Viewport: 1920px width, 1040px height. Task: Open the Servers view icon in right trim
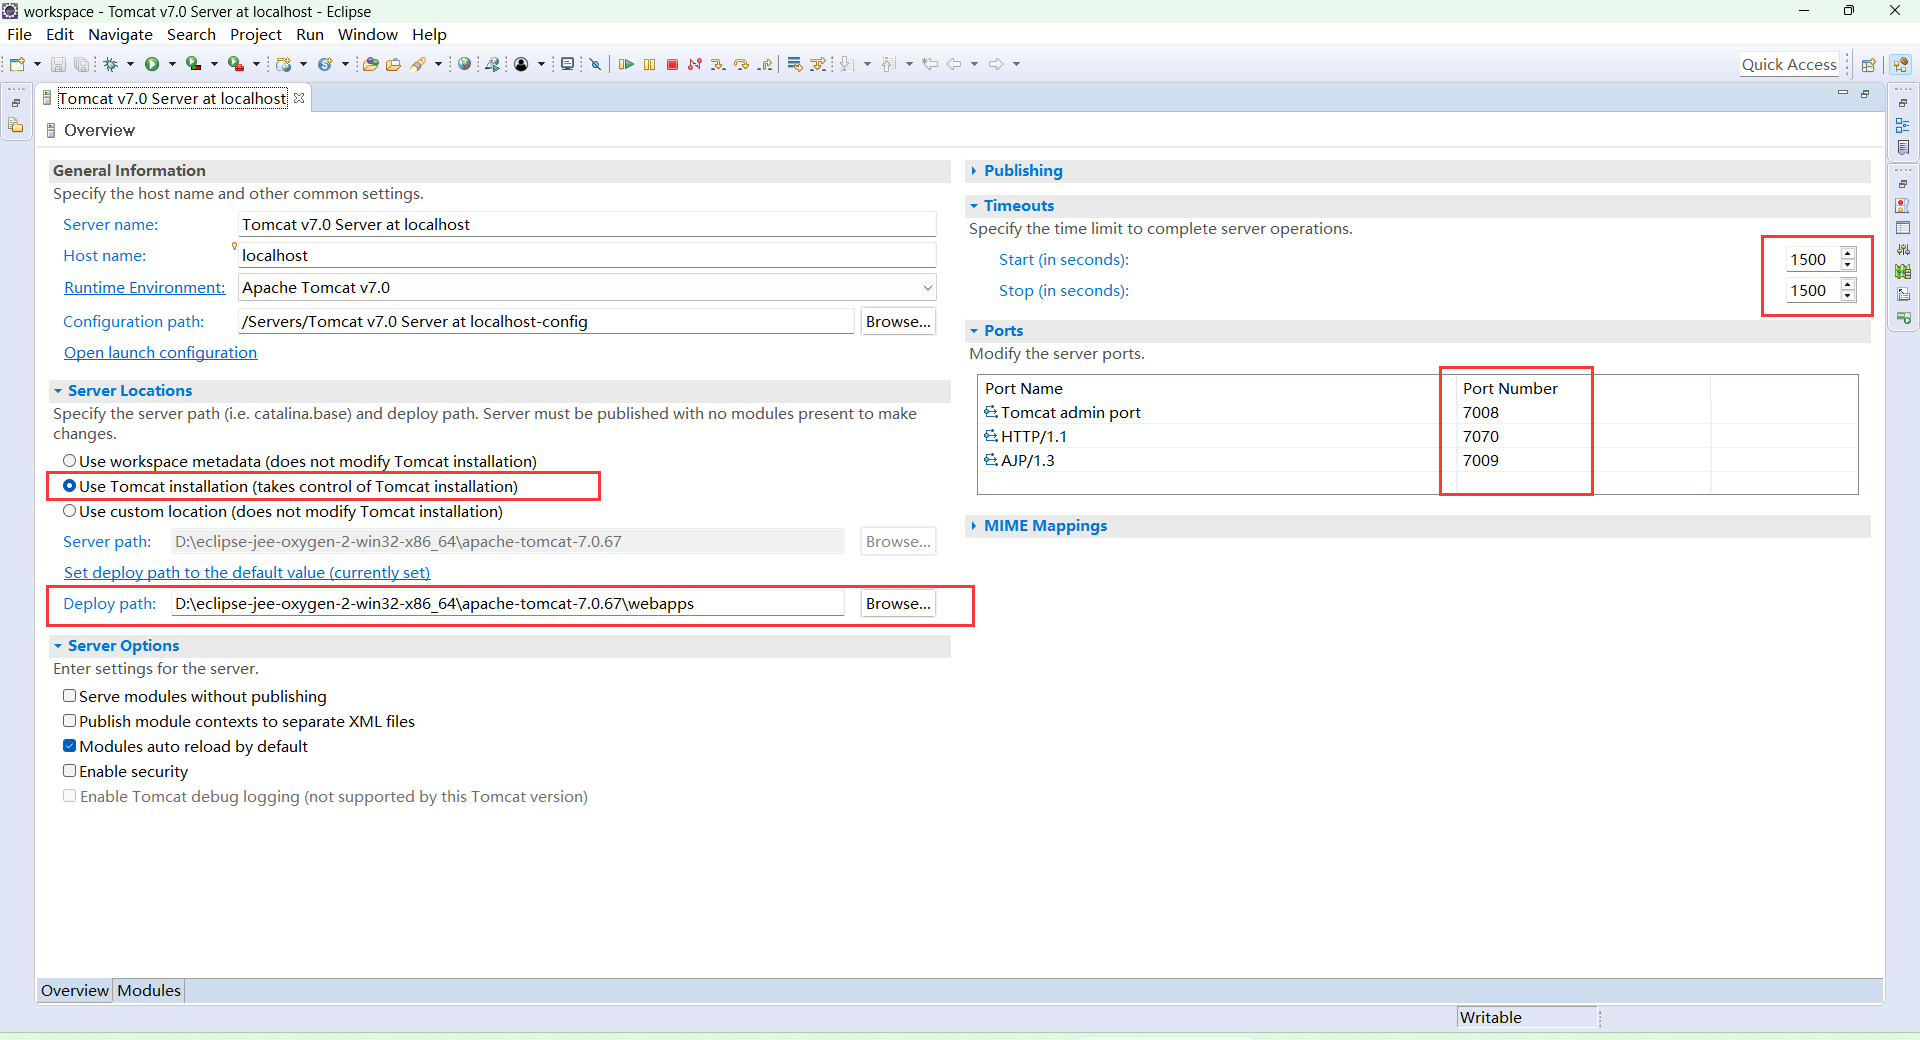click(x=1903, y=250)
